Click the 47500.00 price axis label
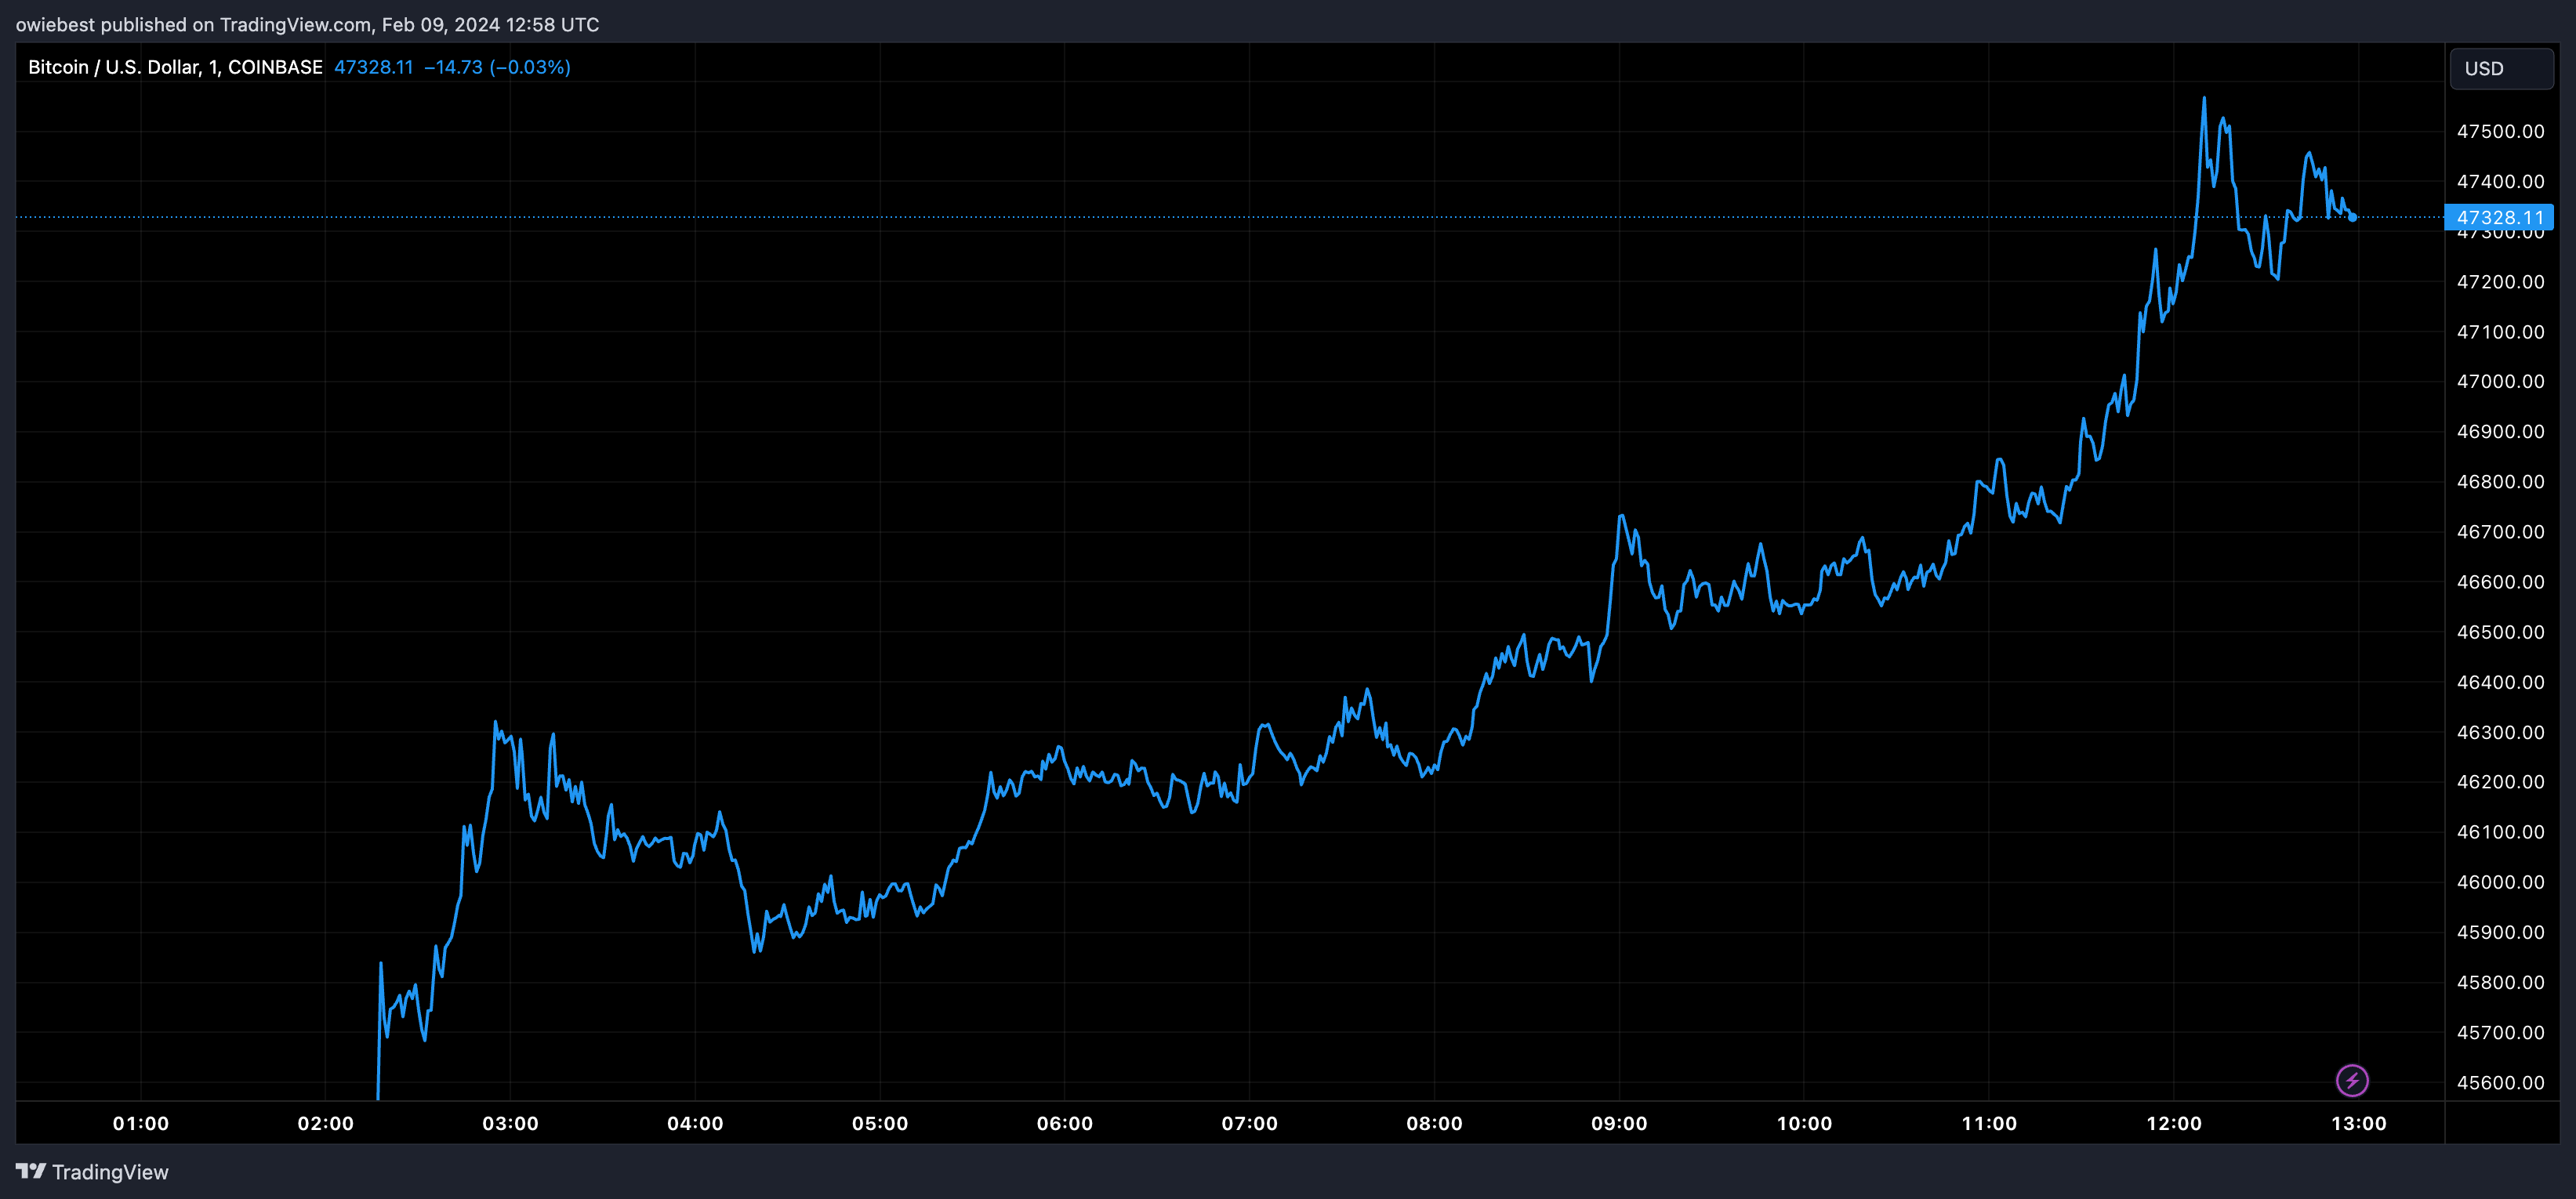Viewport: 2576px width, 1199px height. (x=2500, y=131)
